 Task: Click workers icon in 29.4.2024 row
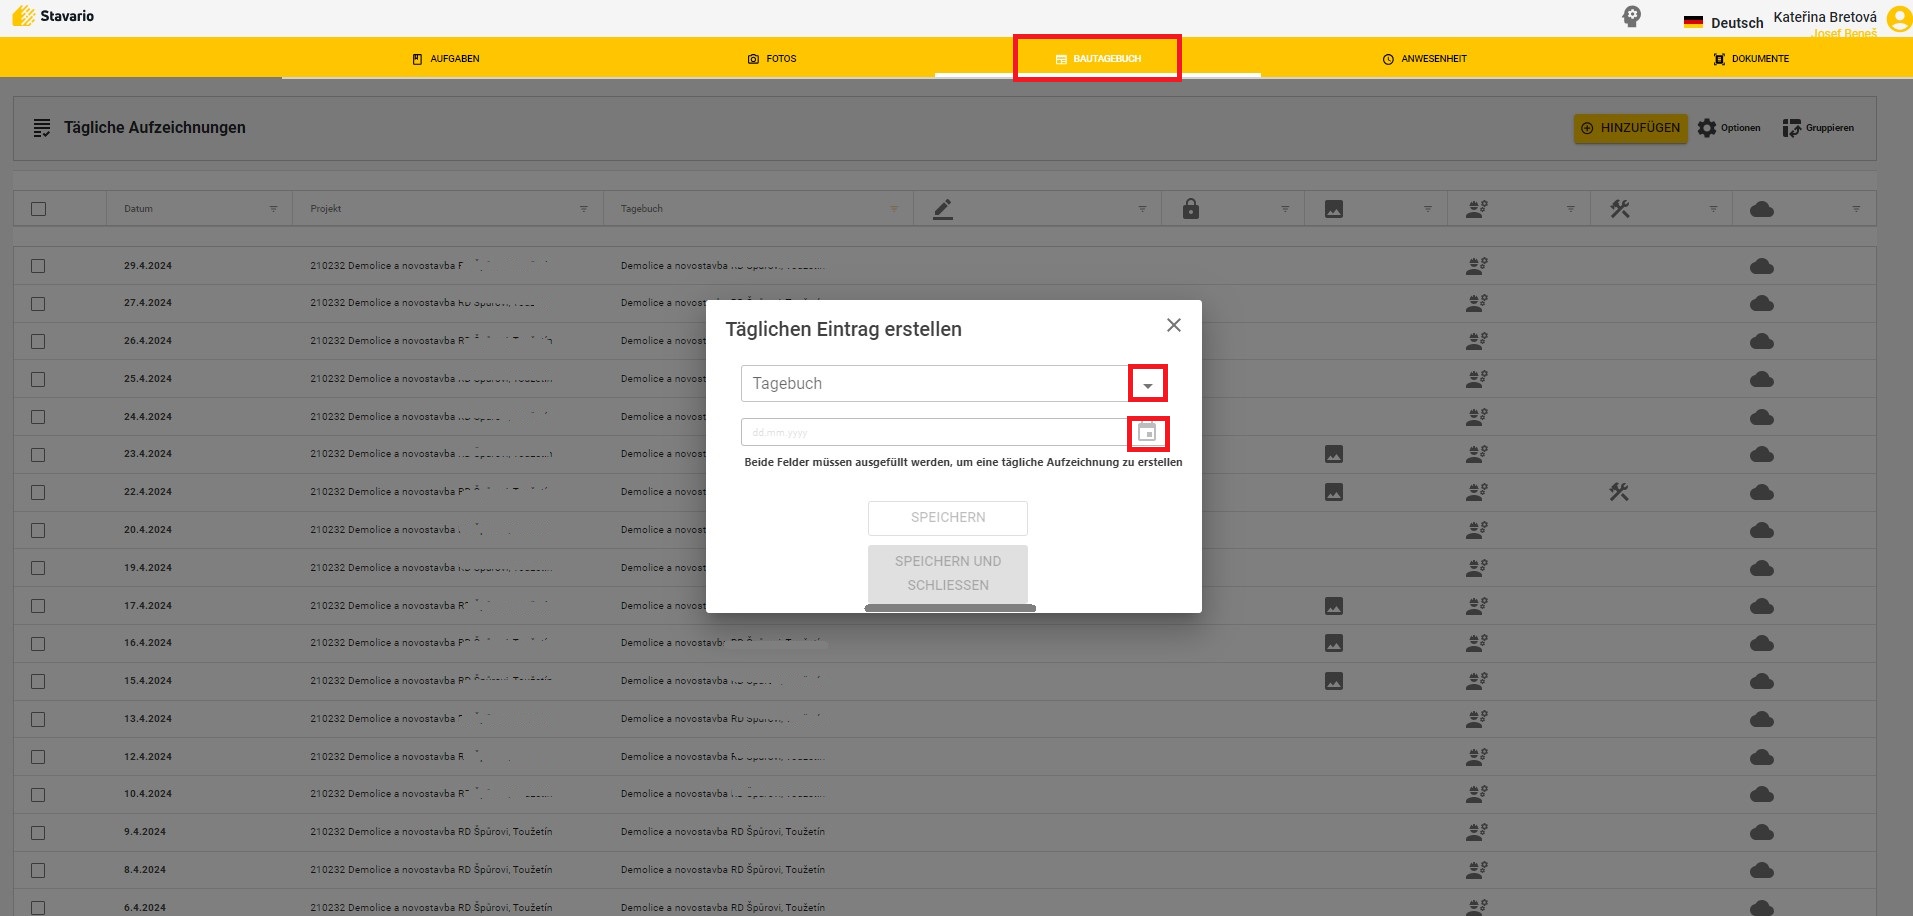click(x=1477, y=266)
